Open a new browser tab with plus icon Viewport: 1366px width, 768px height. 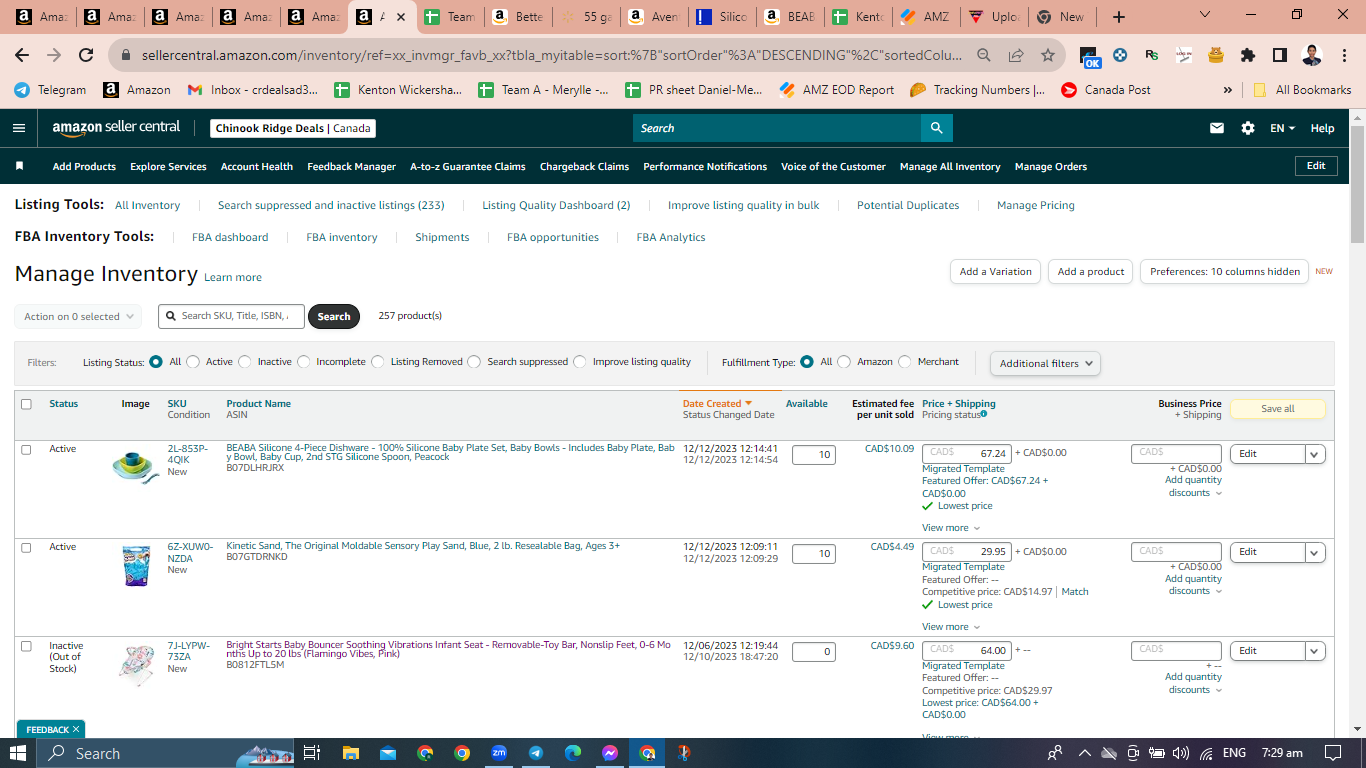click(1119, 17)
